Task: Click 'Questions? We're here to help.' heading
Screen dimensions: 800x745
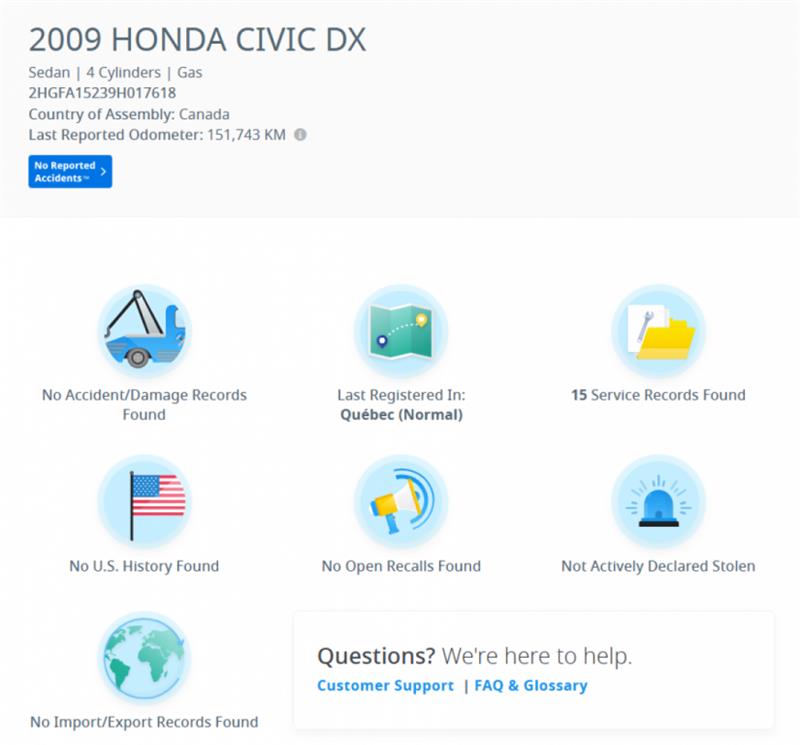Action: pyautogui.click(x=474, y=656)
